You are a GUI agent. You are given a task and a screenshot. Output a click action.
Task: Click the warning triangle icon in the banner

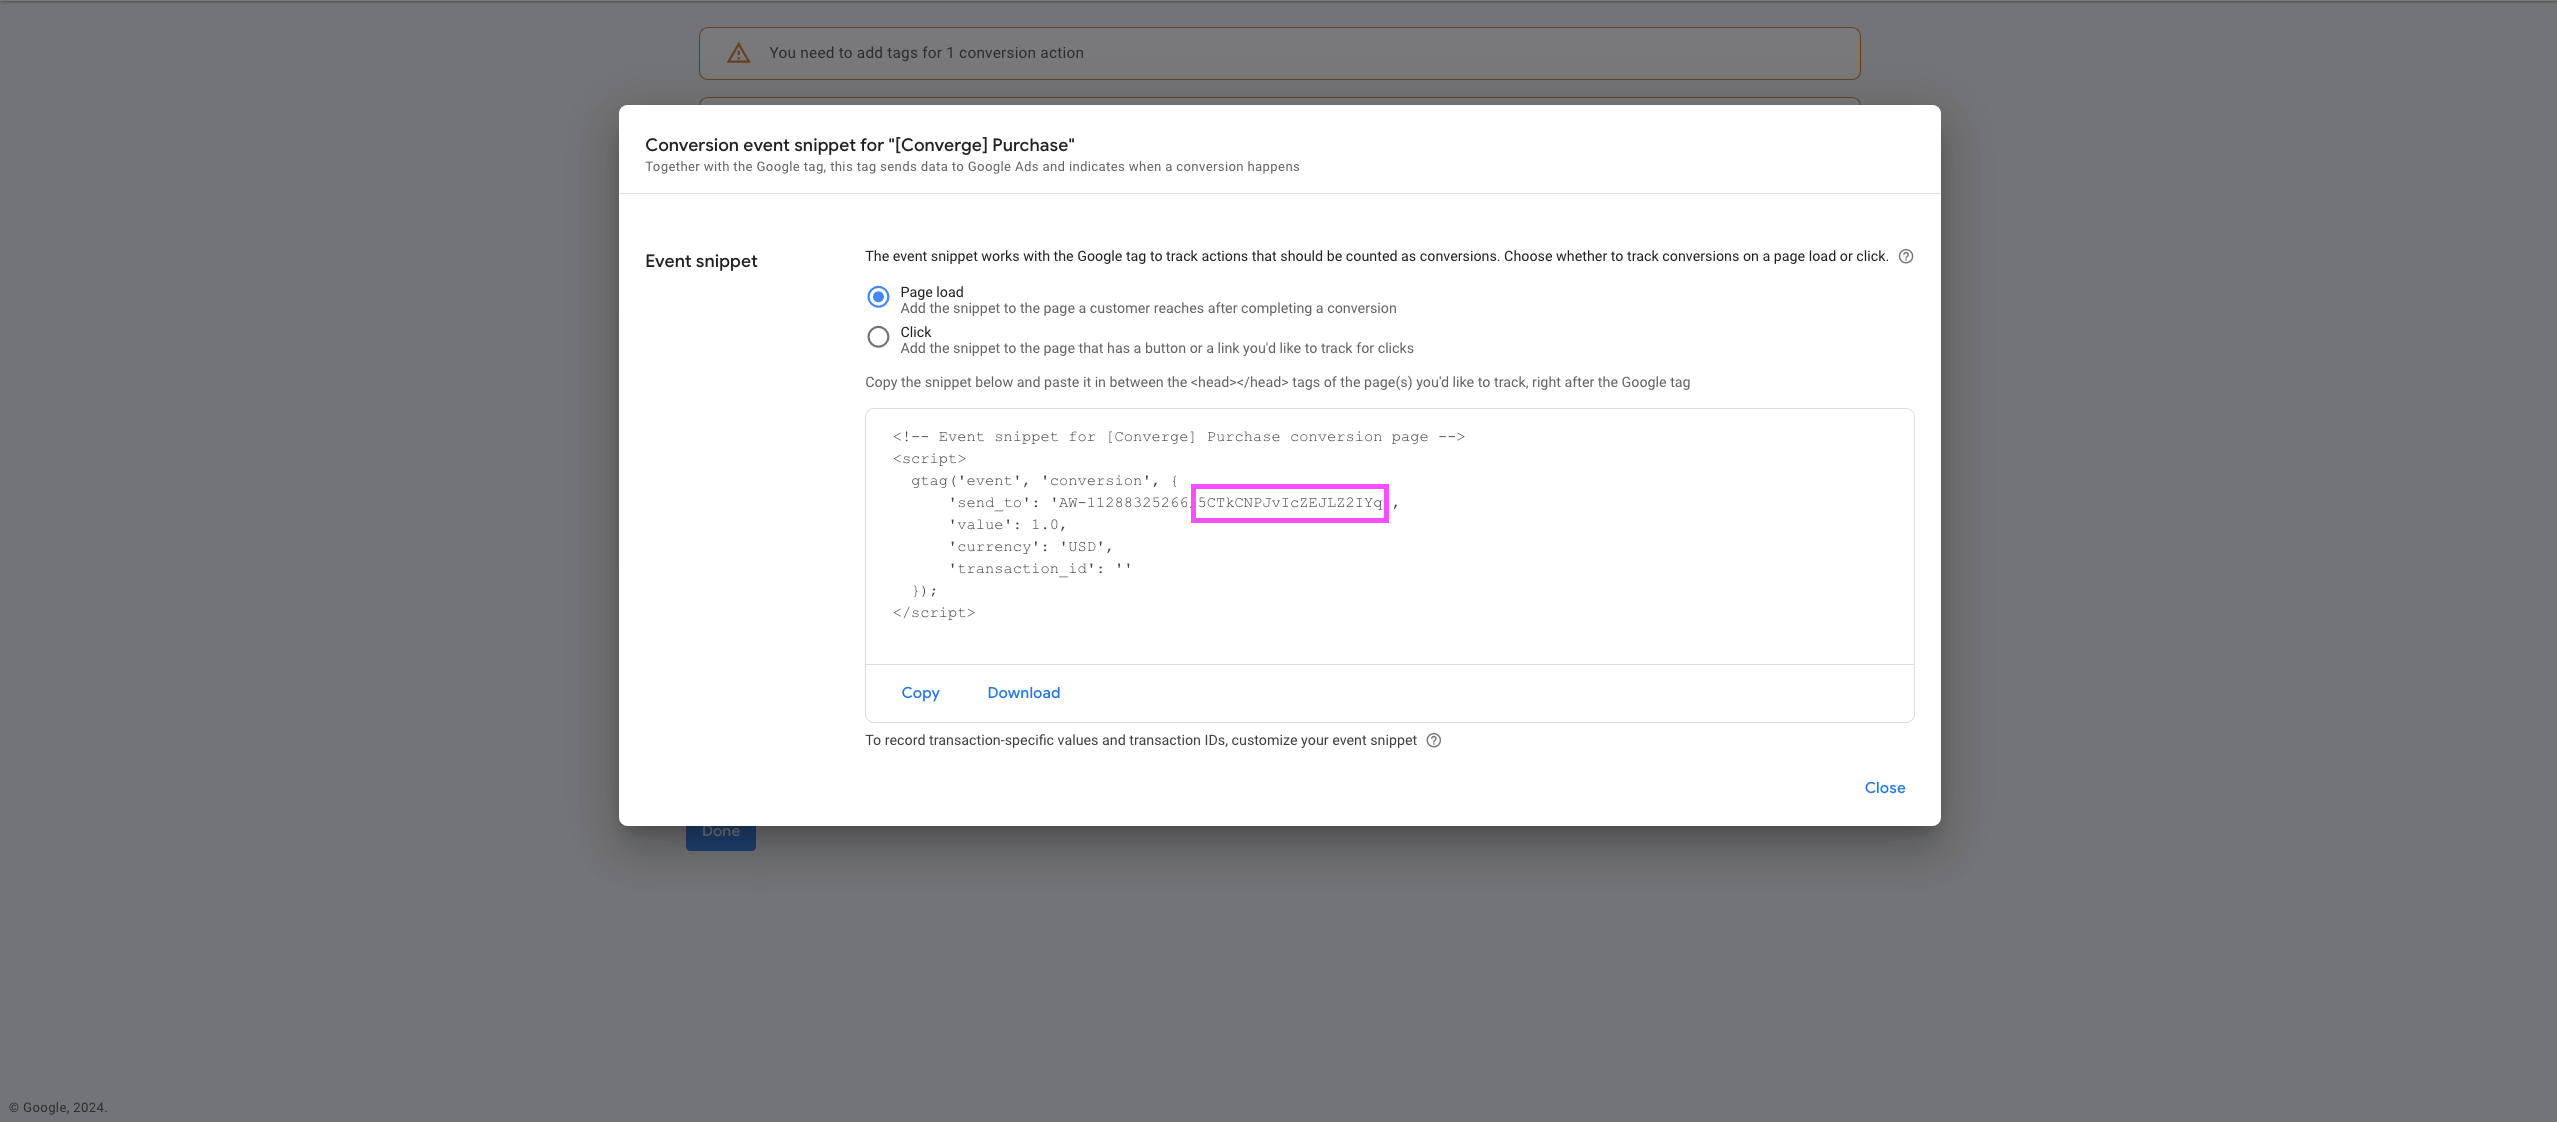click(x=739, y=53)
